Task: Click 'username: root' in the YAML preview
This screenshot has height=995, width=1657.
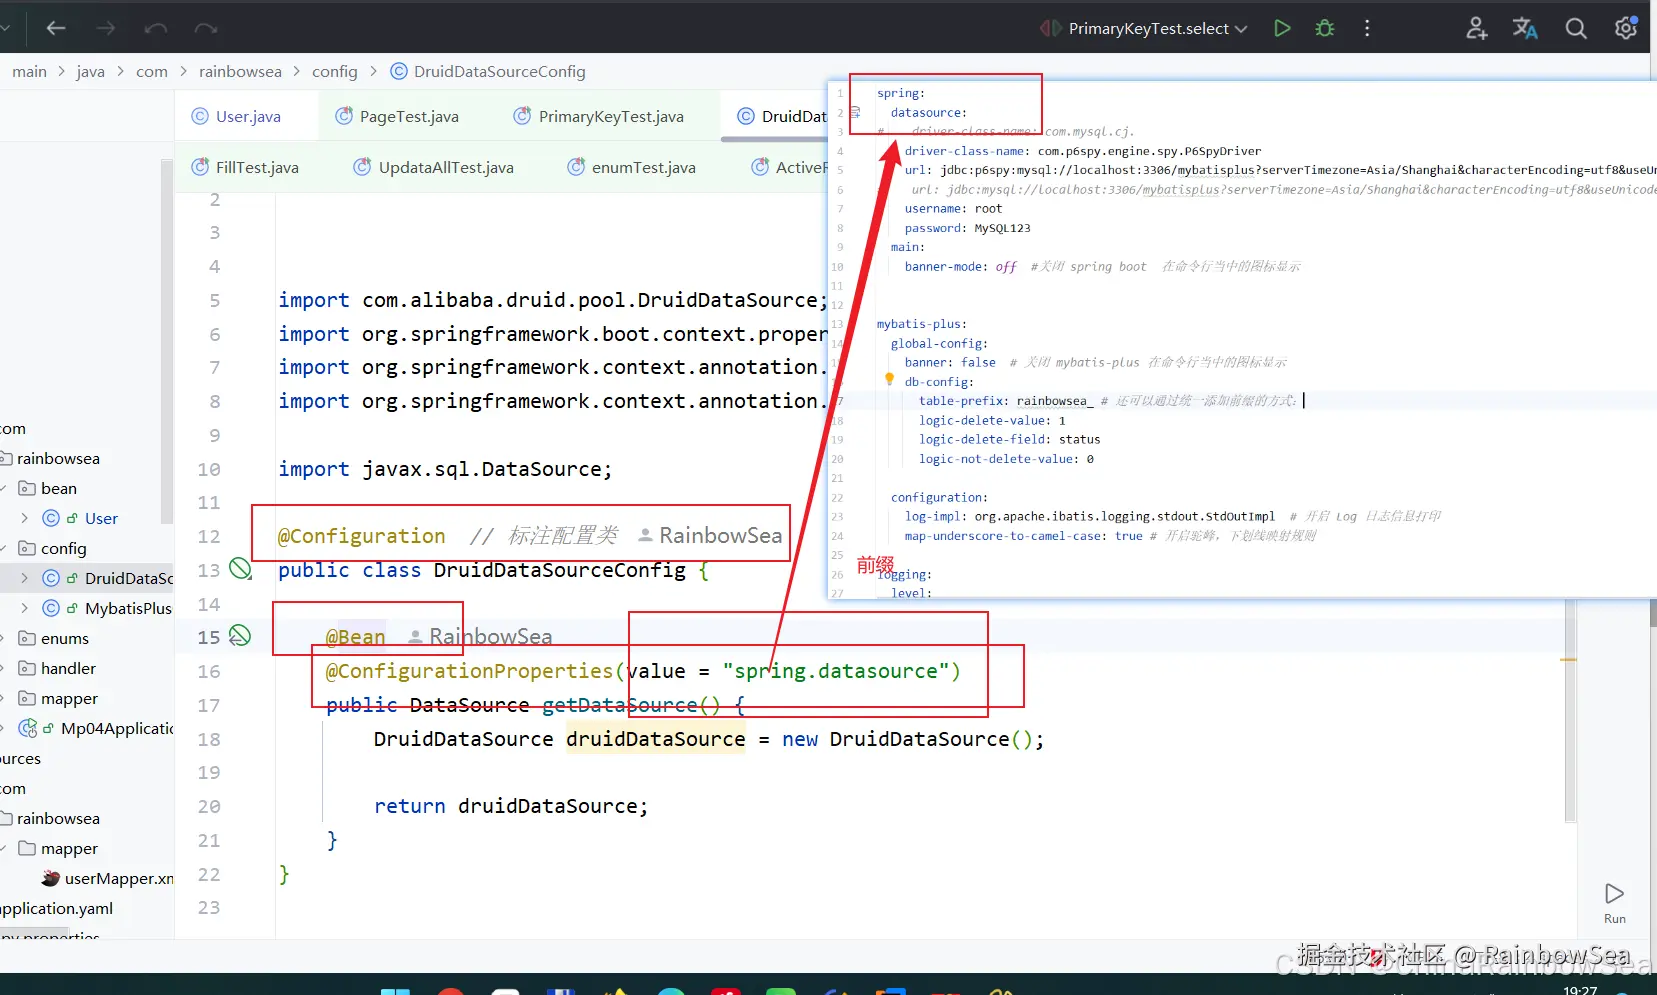Action: point(953,208)
